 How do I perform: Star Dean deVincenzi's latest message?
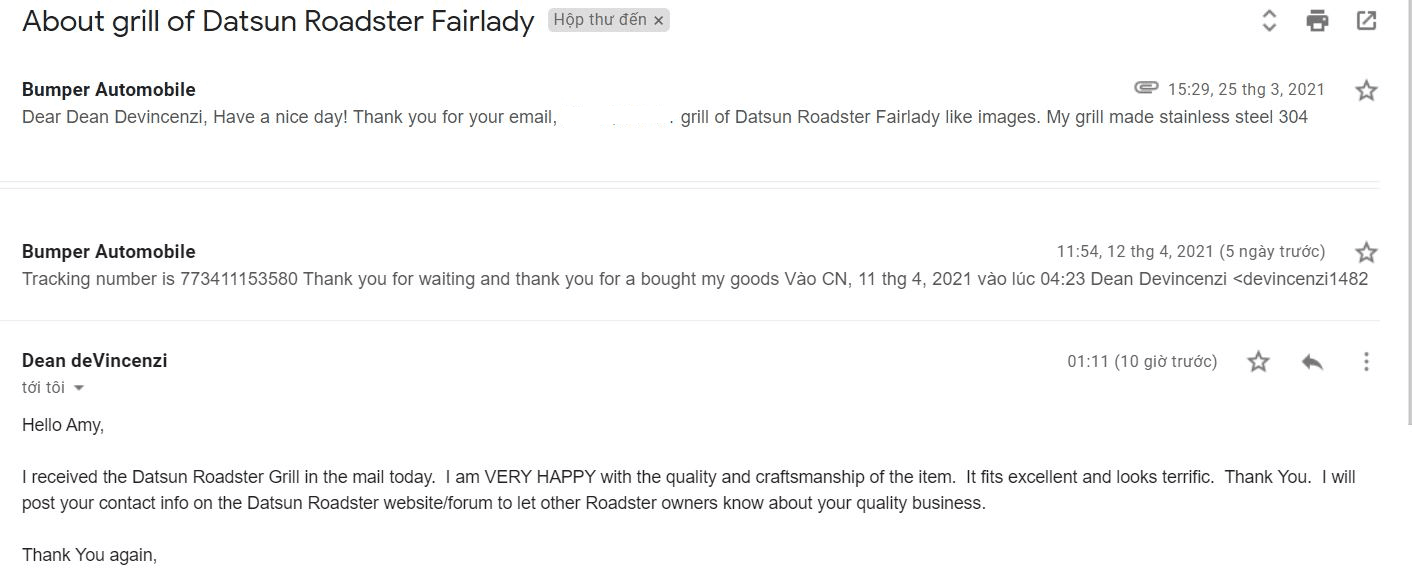(1258, 362)
